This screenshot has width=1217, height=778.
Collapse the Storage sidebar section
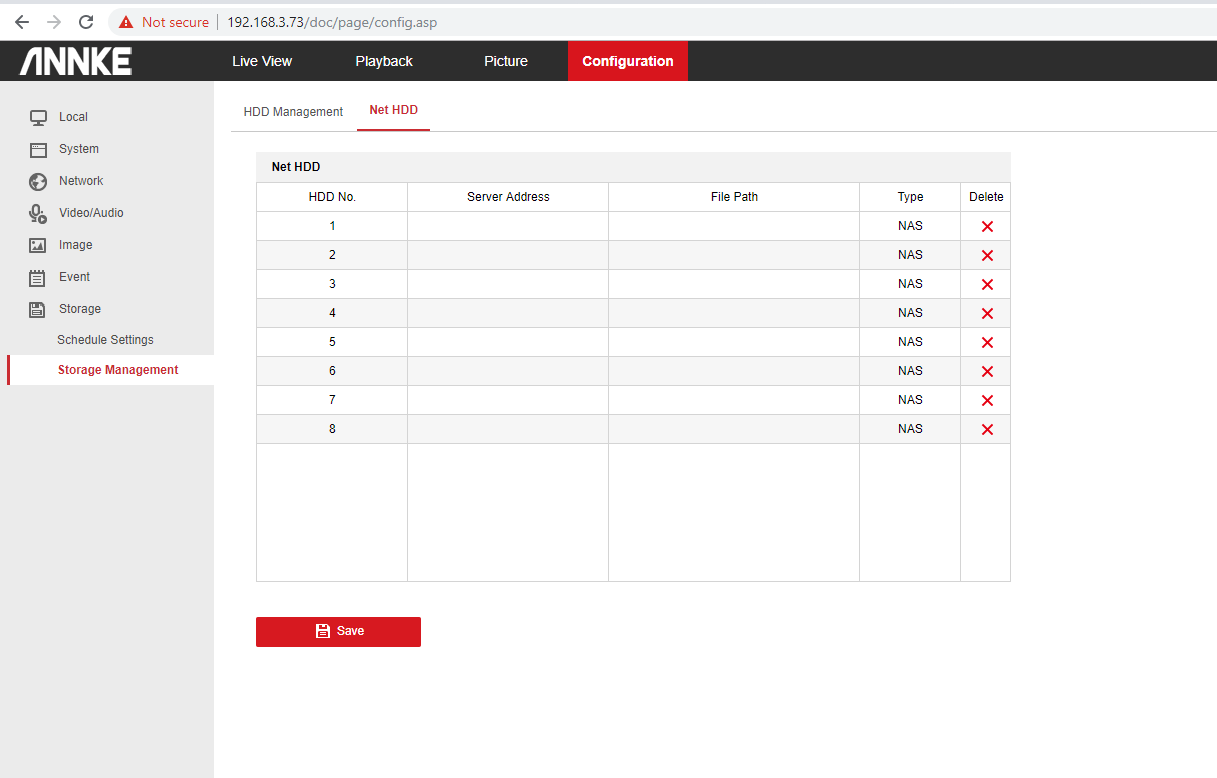coord(79,309)
